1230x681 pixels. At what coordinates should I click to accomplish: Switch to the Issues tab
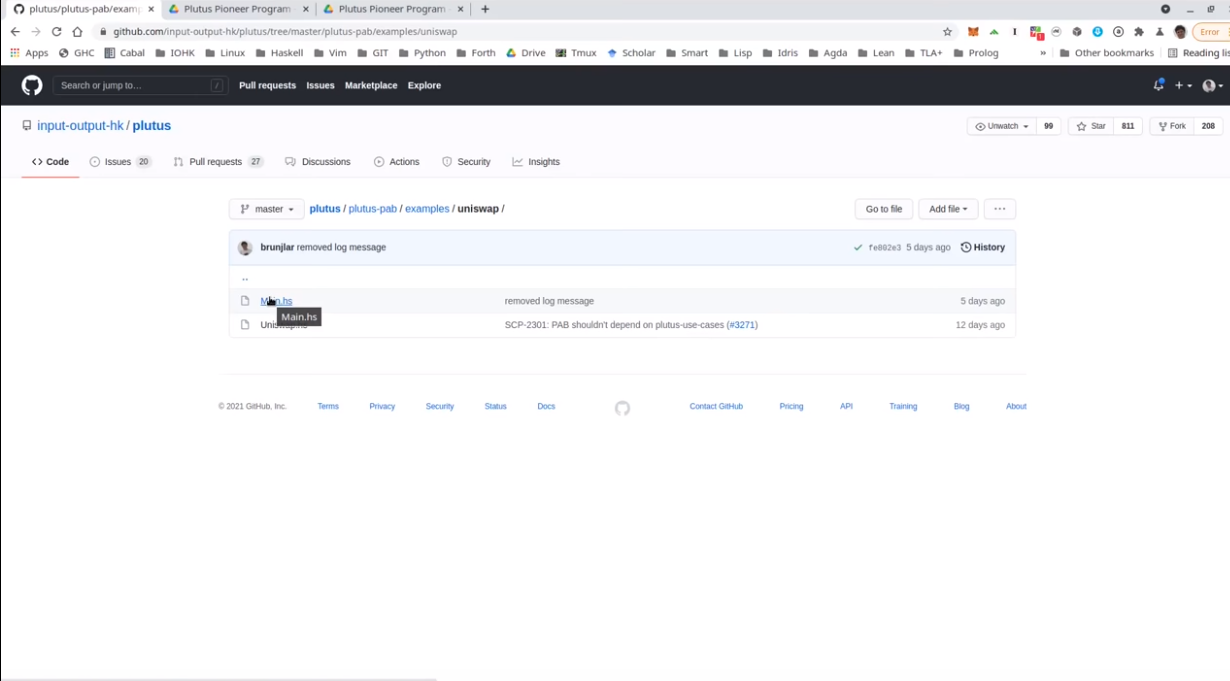[119, 162]
